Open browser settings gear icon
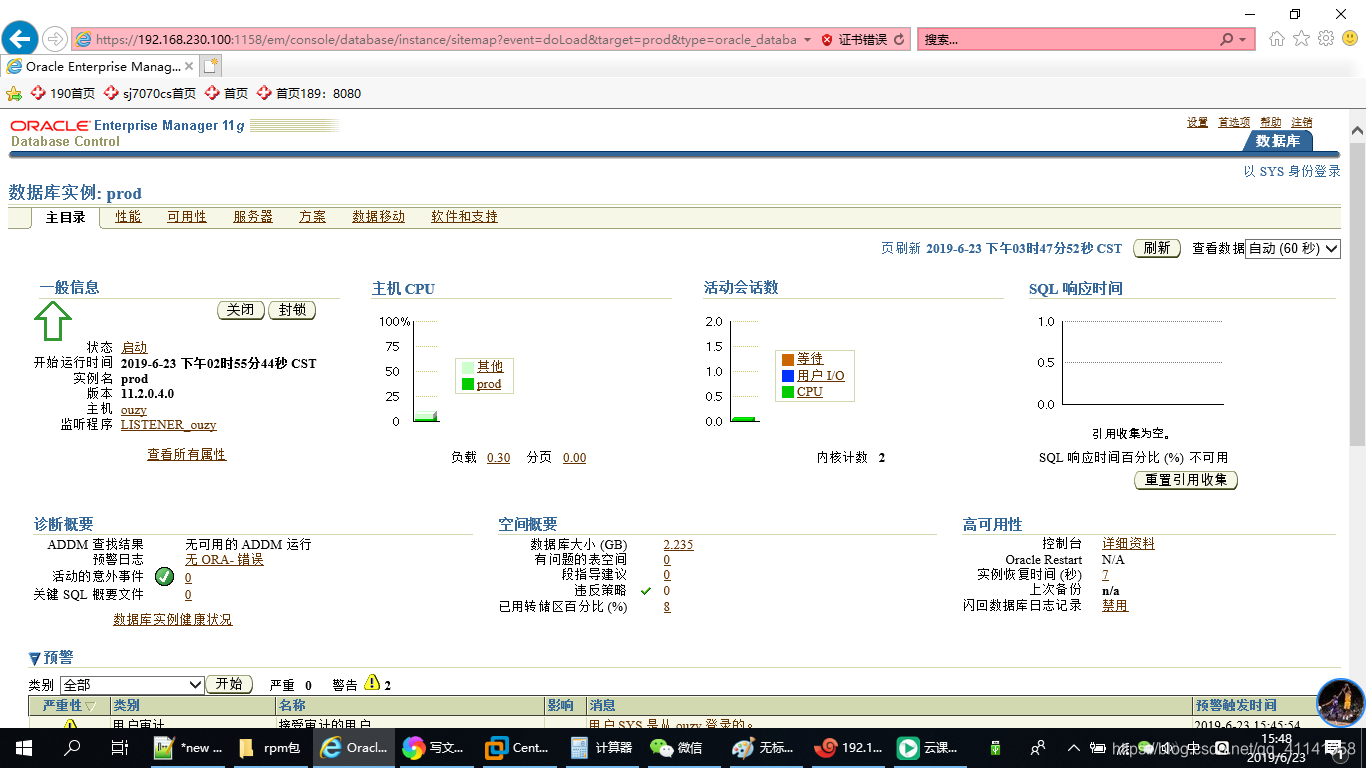Viewport: 1366px width, 768px height. click(1326, 39)
